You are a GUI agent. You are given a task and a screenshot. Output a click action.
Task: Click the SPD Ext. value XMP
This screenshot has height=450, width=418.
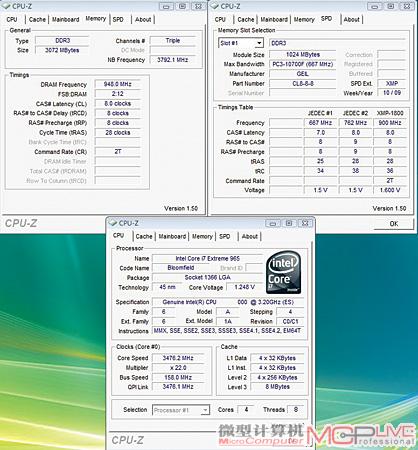[x=392, y=83]
